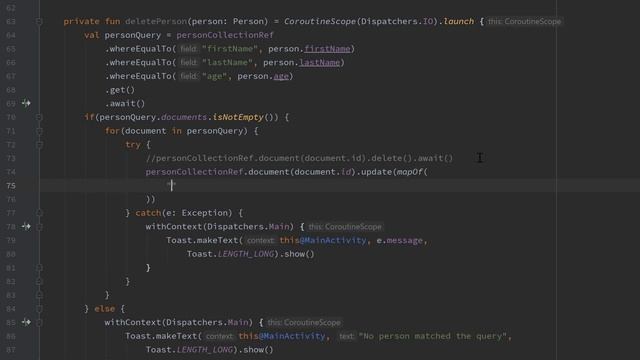
Task: Collapse the deletePerson function fold on line 63
Action: tap(39, 21)
